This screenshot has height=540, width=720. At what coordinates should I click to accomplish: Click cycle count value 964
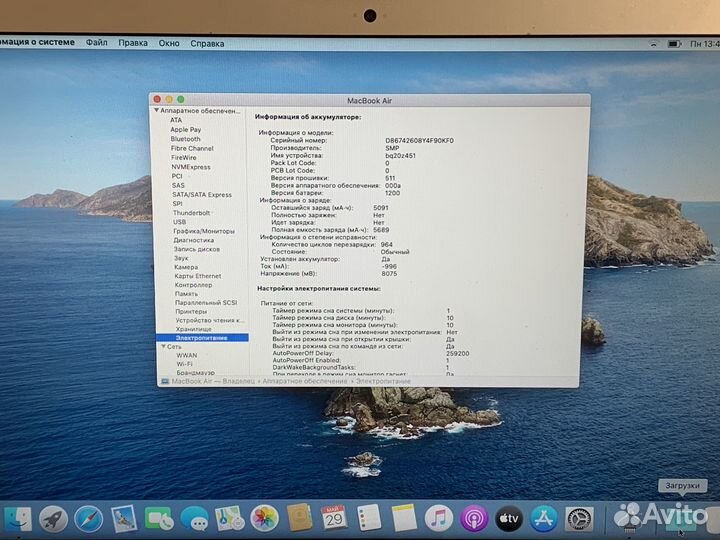[x=387, y=245]
